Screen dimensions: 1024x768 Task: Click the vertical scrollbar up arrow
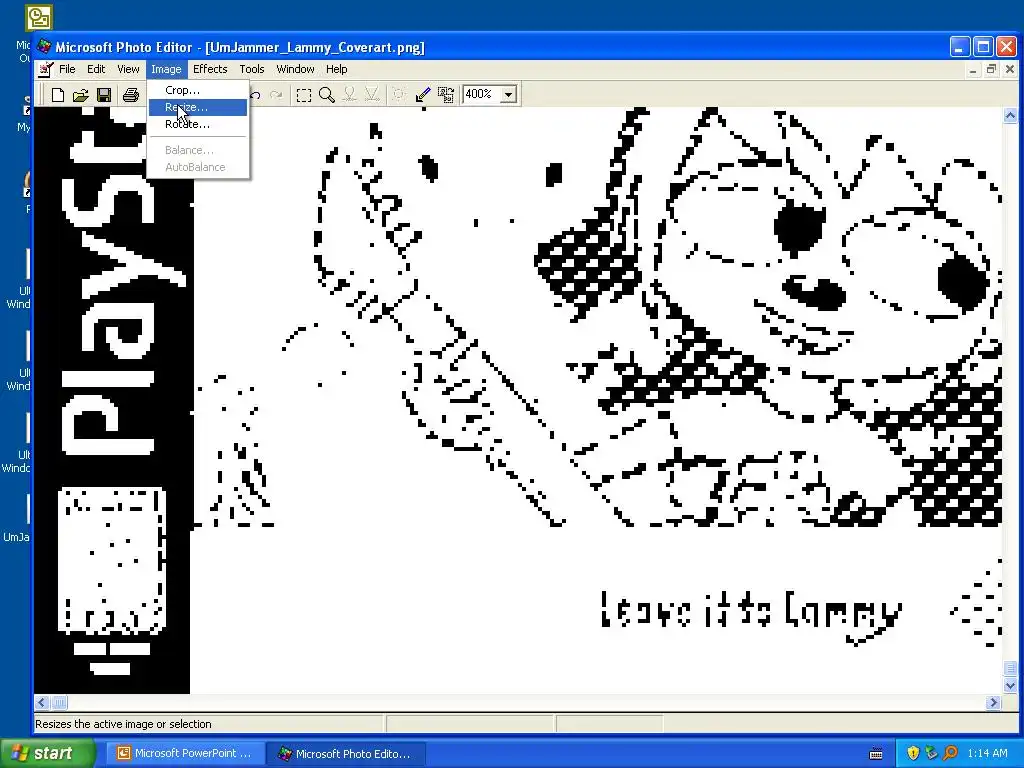[1010, 116]
